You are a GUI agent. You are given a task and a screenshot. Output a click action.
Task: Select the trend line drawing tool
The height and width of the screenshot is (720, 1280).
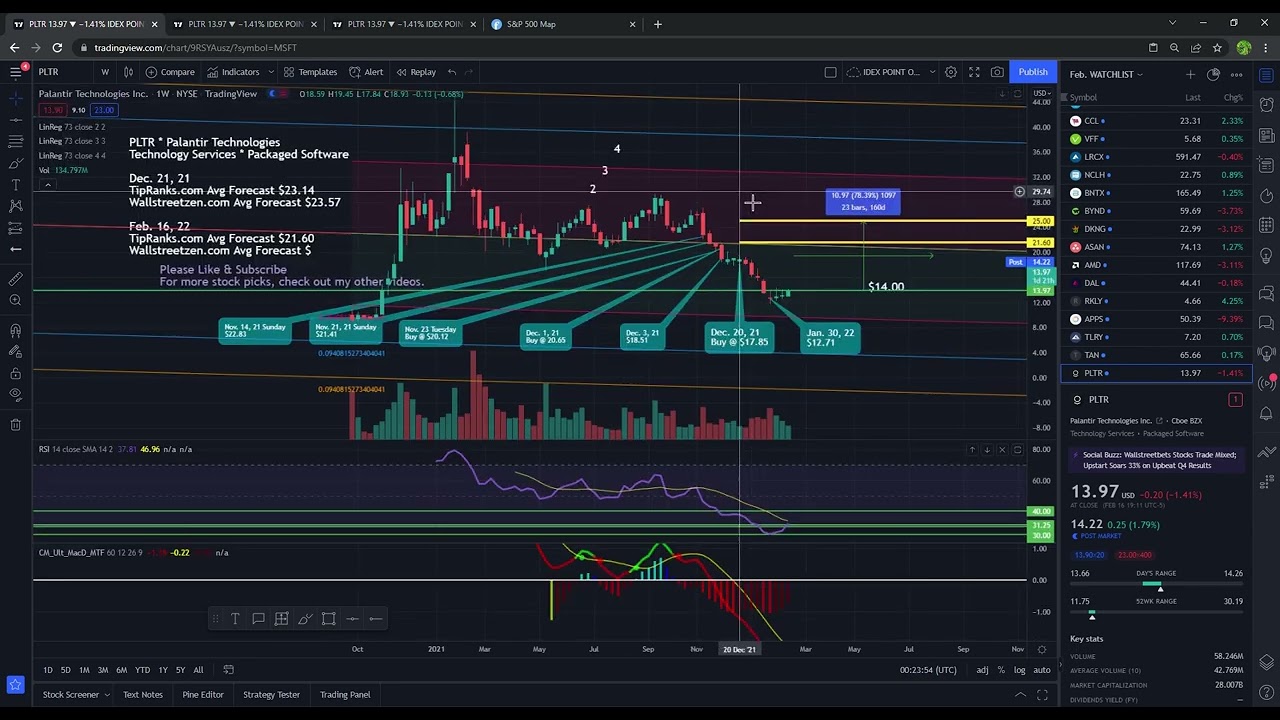pos(15,120)
